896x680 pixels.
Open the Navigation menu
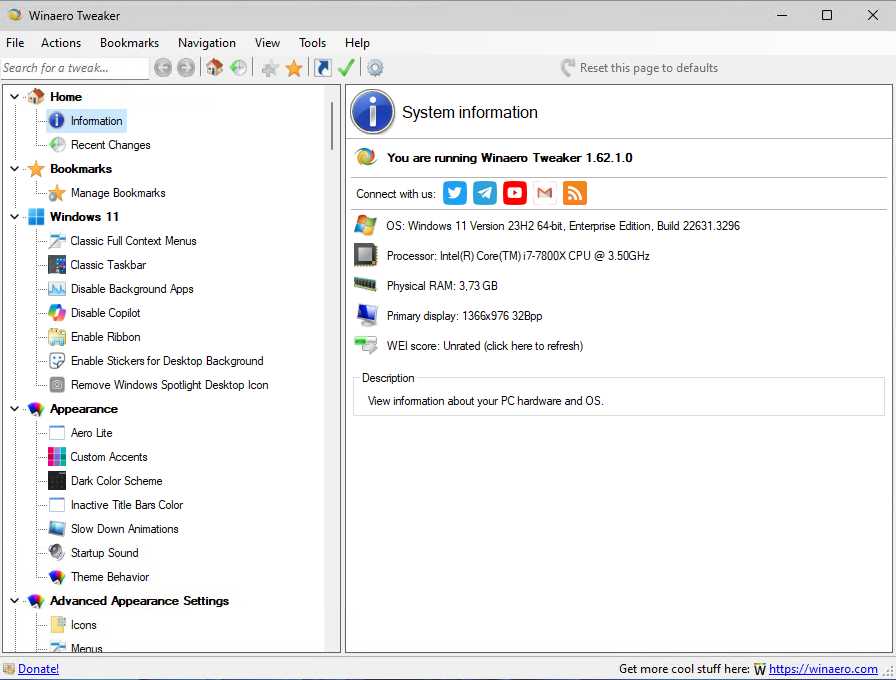tap(207, 42)
